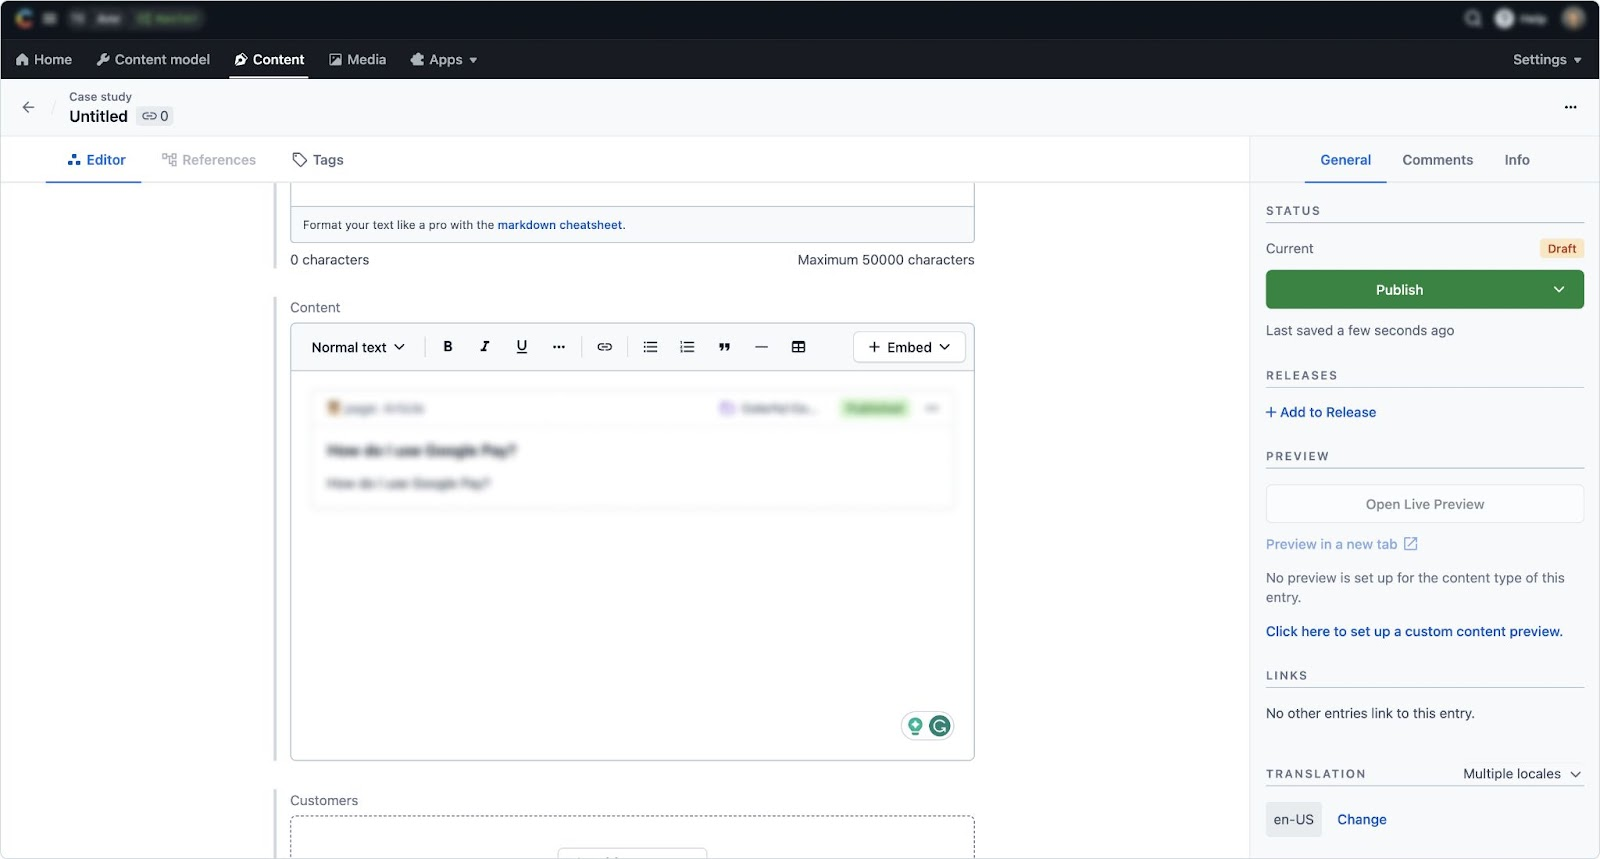Image resolution: width=1600 pixels, height=859 pixels.
Task: Click the back arrow icon
Action: [x=28, y=107]
